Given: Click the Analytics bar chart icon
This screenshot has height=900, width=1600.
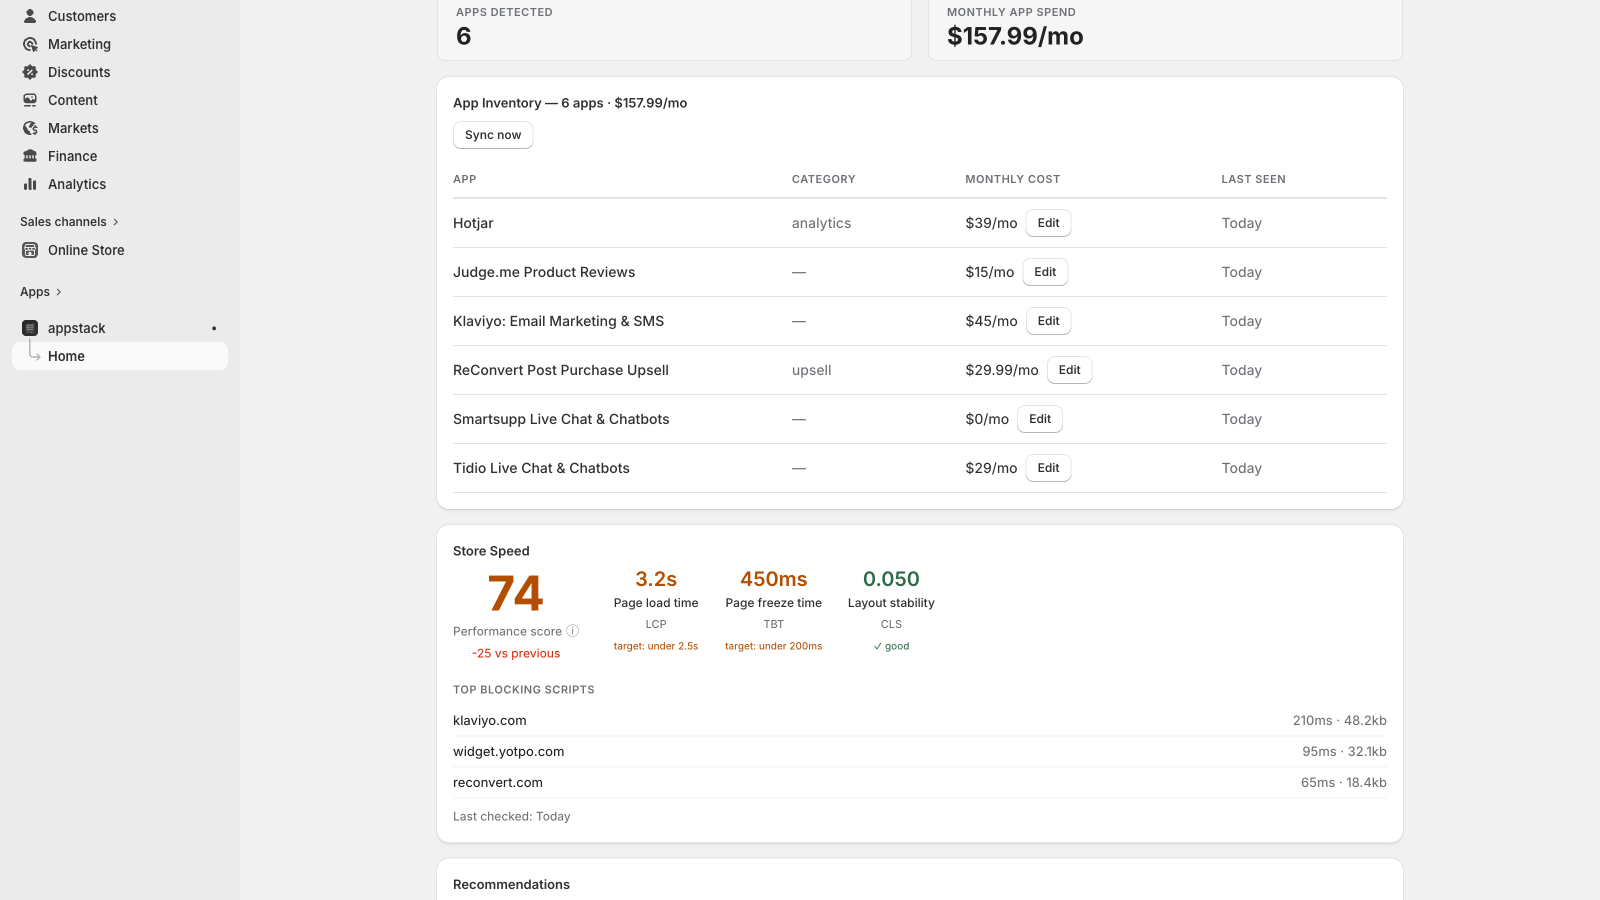Looking at the screenshot, I should pyautogui.click(x=30, y=184).
